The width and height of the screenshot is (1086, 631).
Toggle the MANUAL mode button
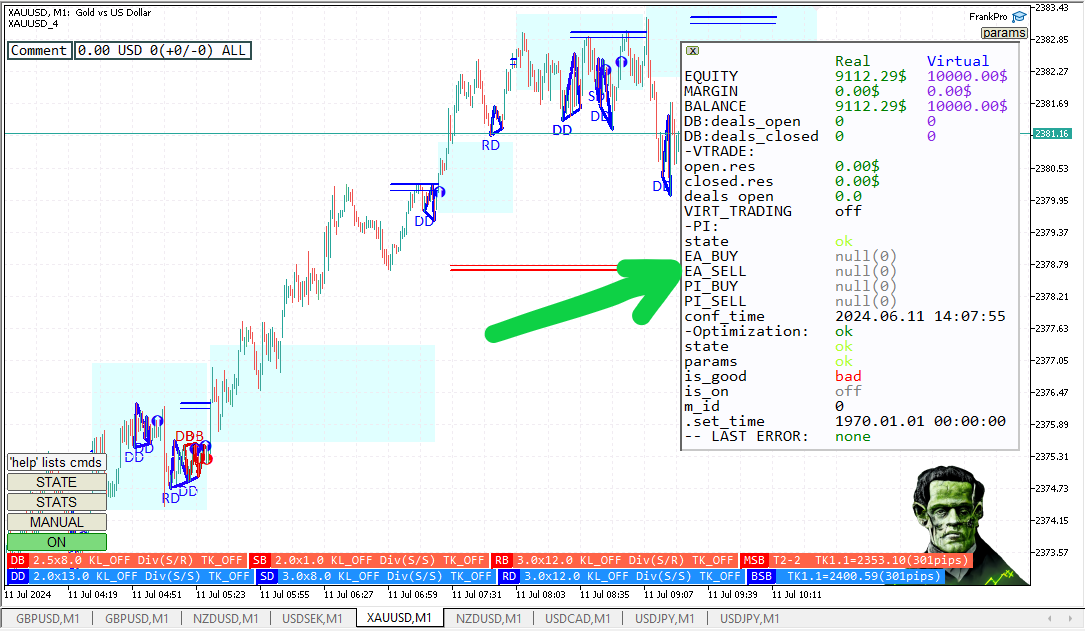56,522
